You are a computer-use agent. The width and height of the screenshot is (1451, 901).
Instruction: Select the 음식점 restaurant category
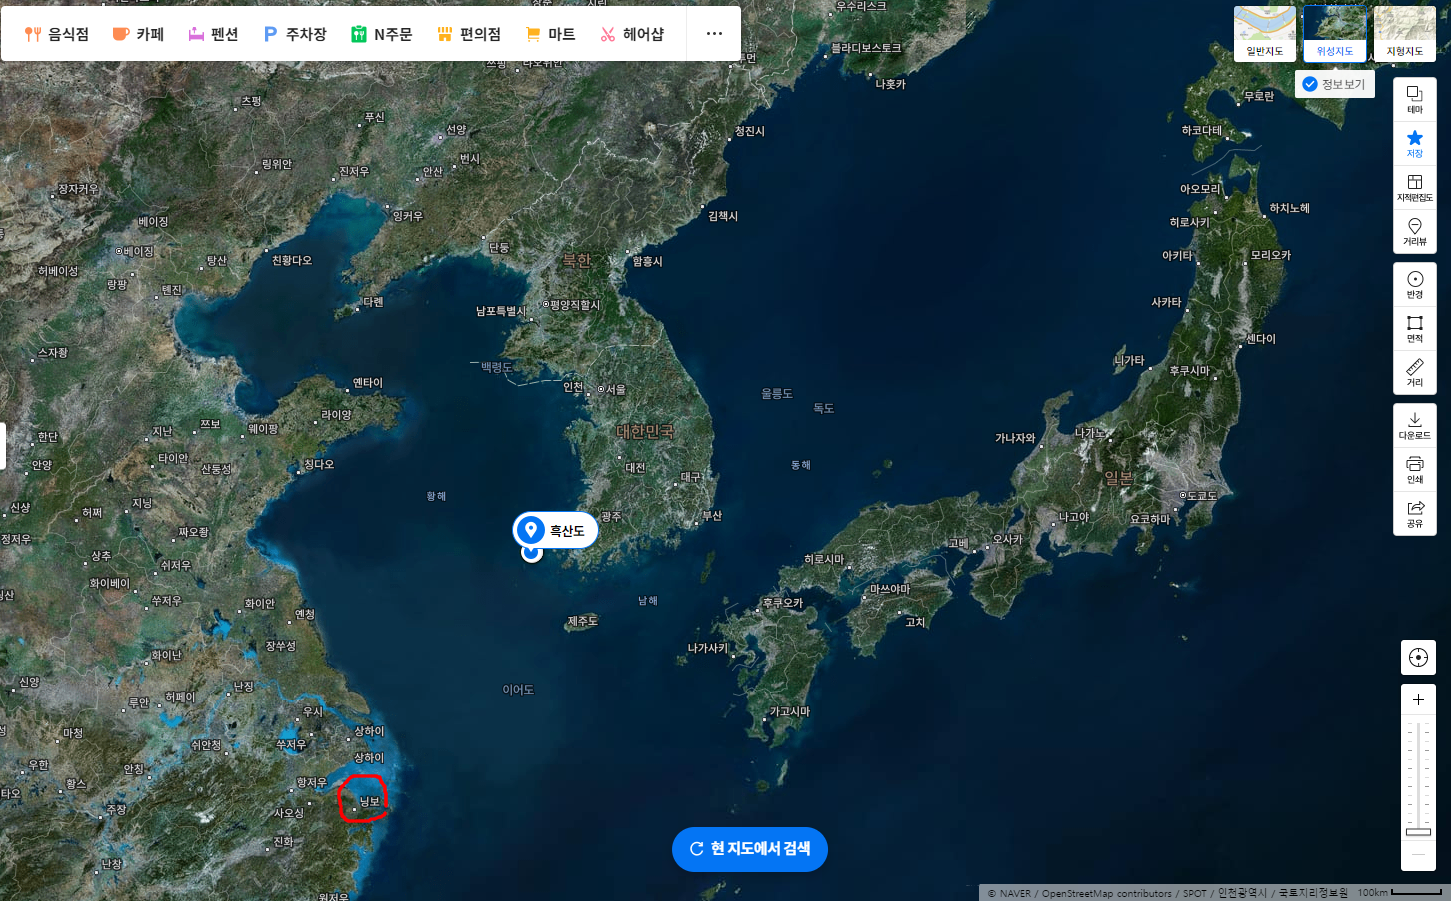pyautogui.click(x=57, y=34)
